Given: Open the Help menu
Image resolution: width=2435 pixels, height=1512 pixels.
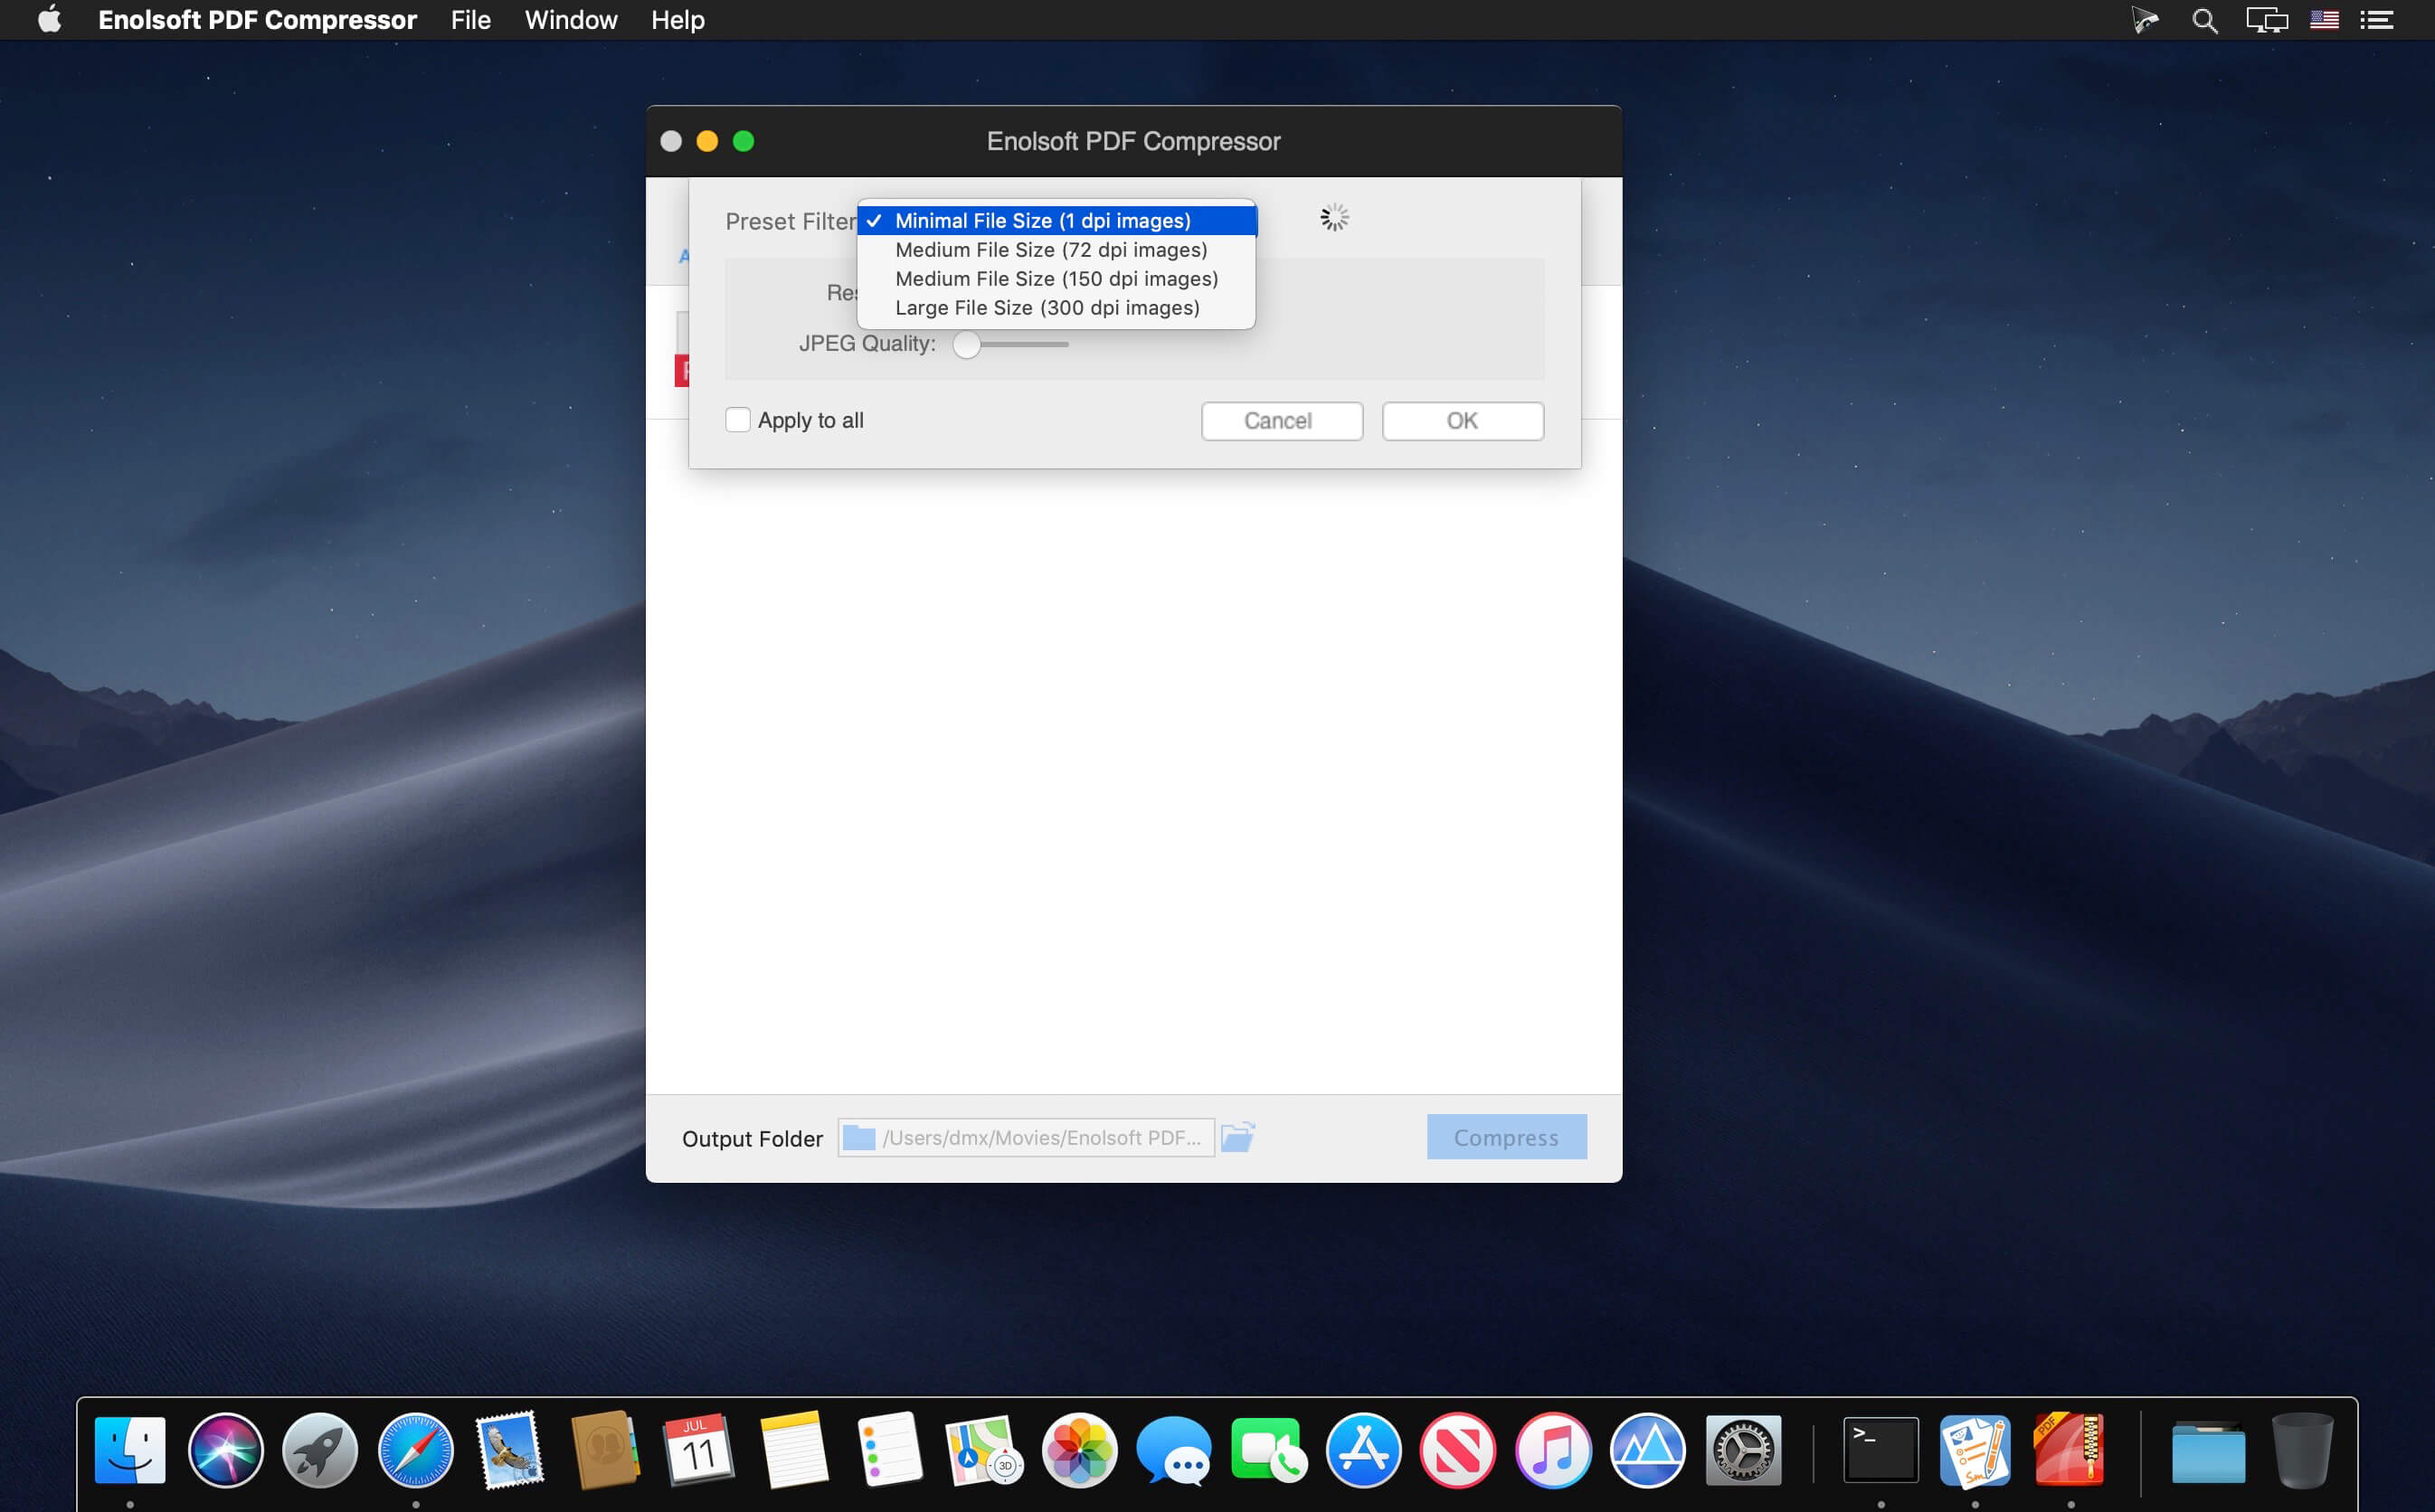Looking at the screenshot, I should 677,20.
